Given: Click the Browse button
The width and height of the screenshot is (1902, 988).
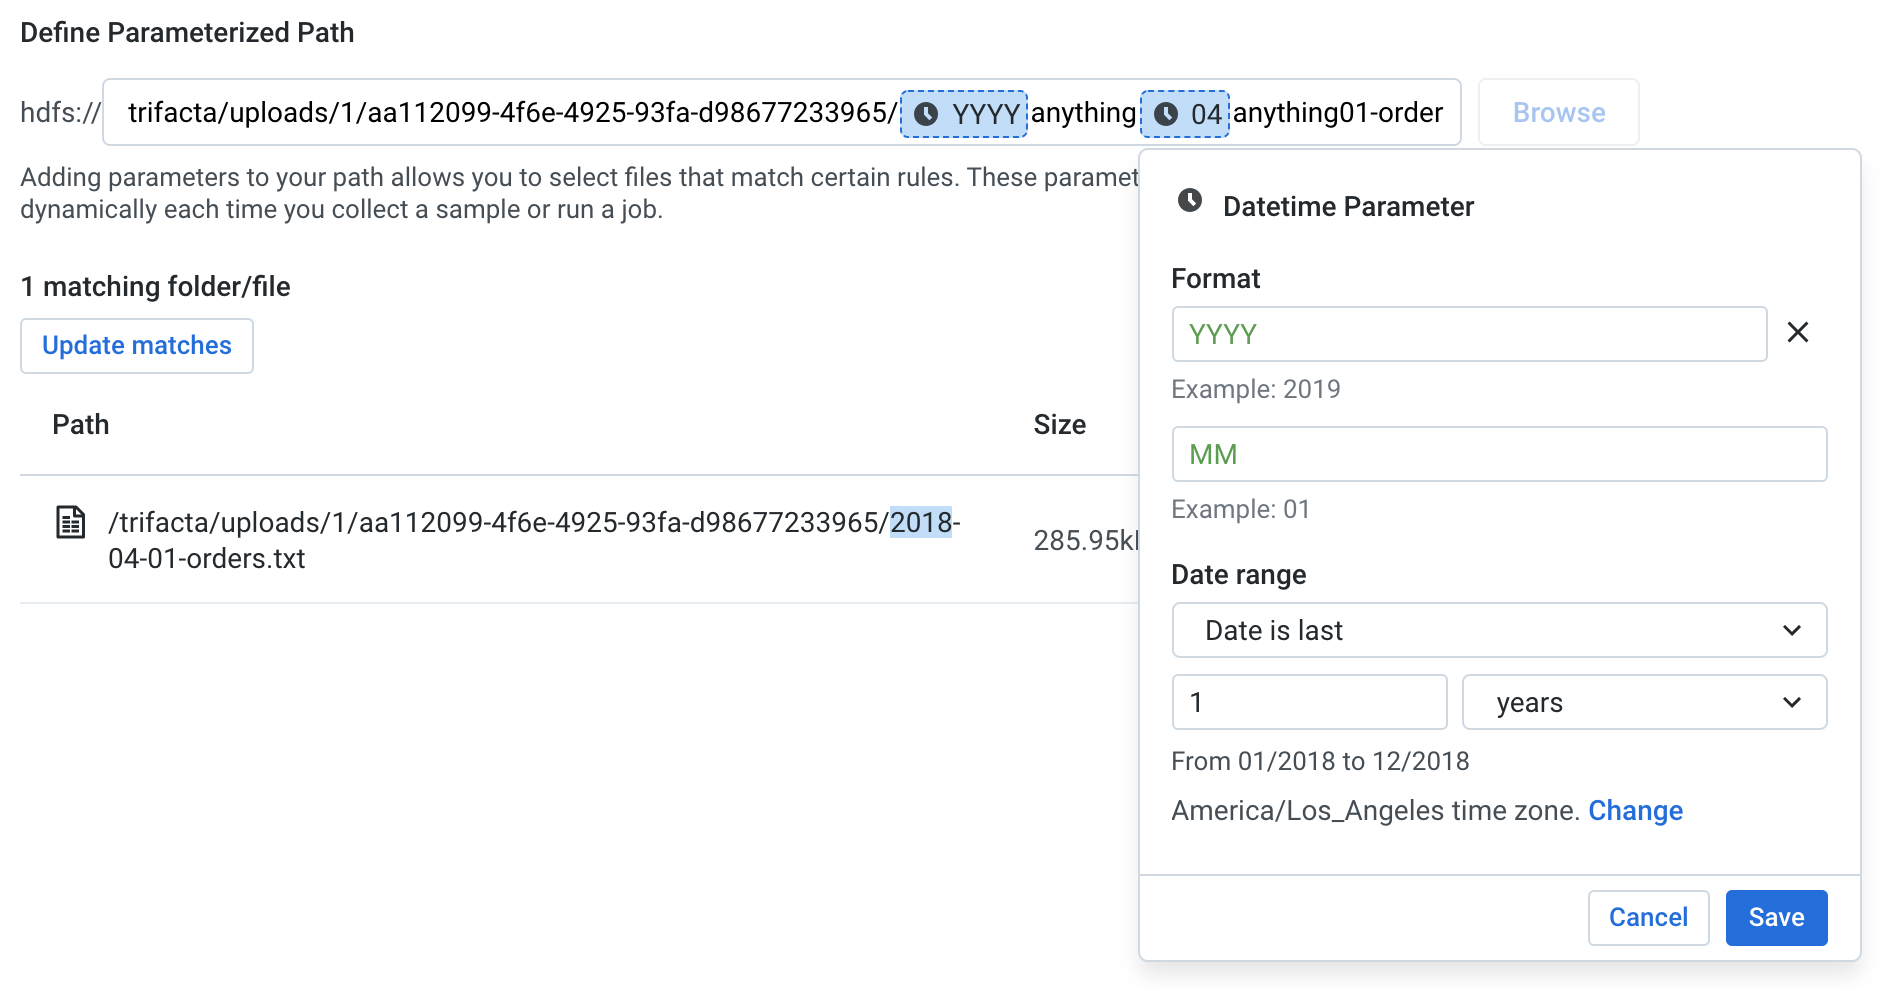Looking at the screenshot, I should 1557,112.
